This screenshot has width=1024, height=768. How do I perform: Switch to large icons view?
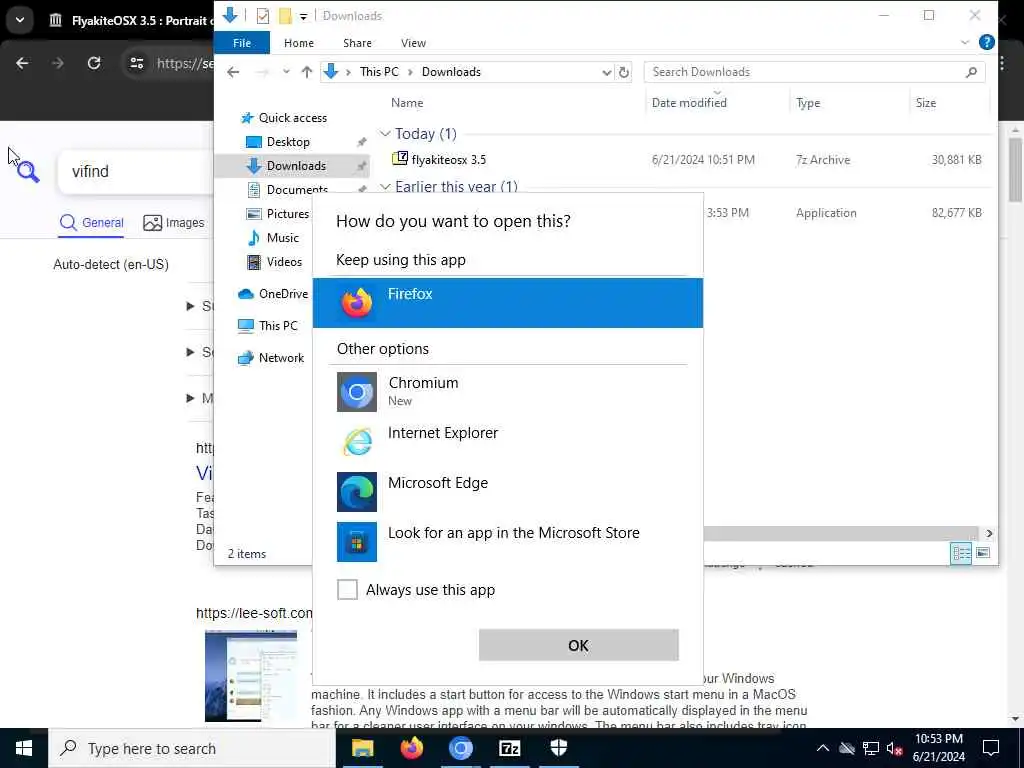tap(983, 554)
